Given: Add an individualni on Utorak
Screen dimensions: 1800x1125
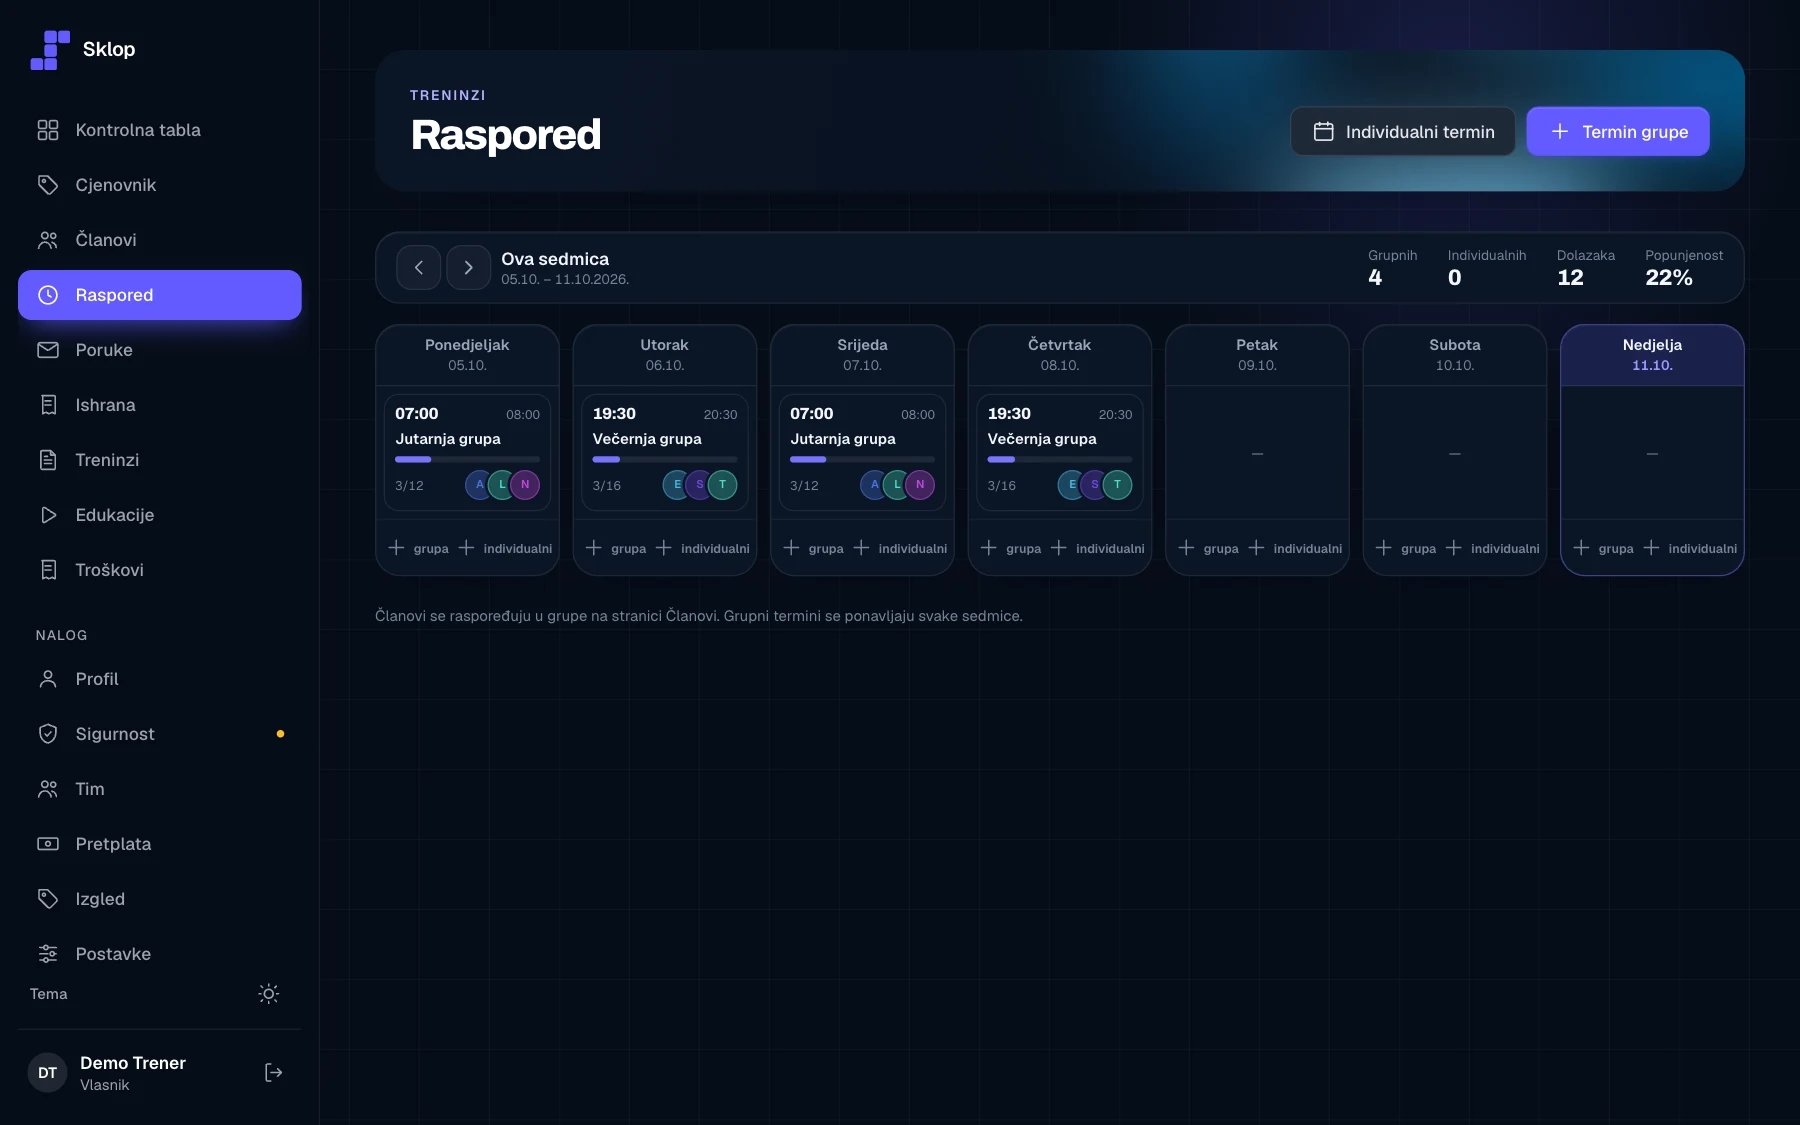Looking at the screenshot, I should pyautogui.click(x=702, y=548).
